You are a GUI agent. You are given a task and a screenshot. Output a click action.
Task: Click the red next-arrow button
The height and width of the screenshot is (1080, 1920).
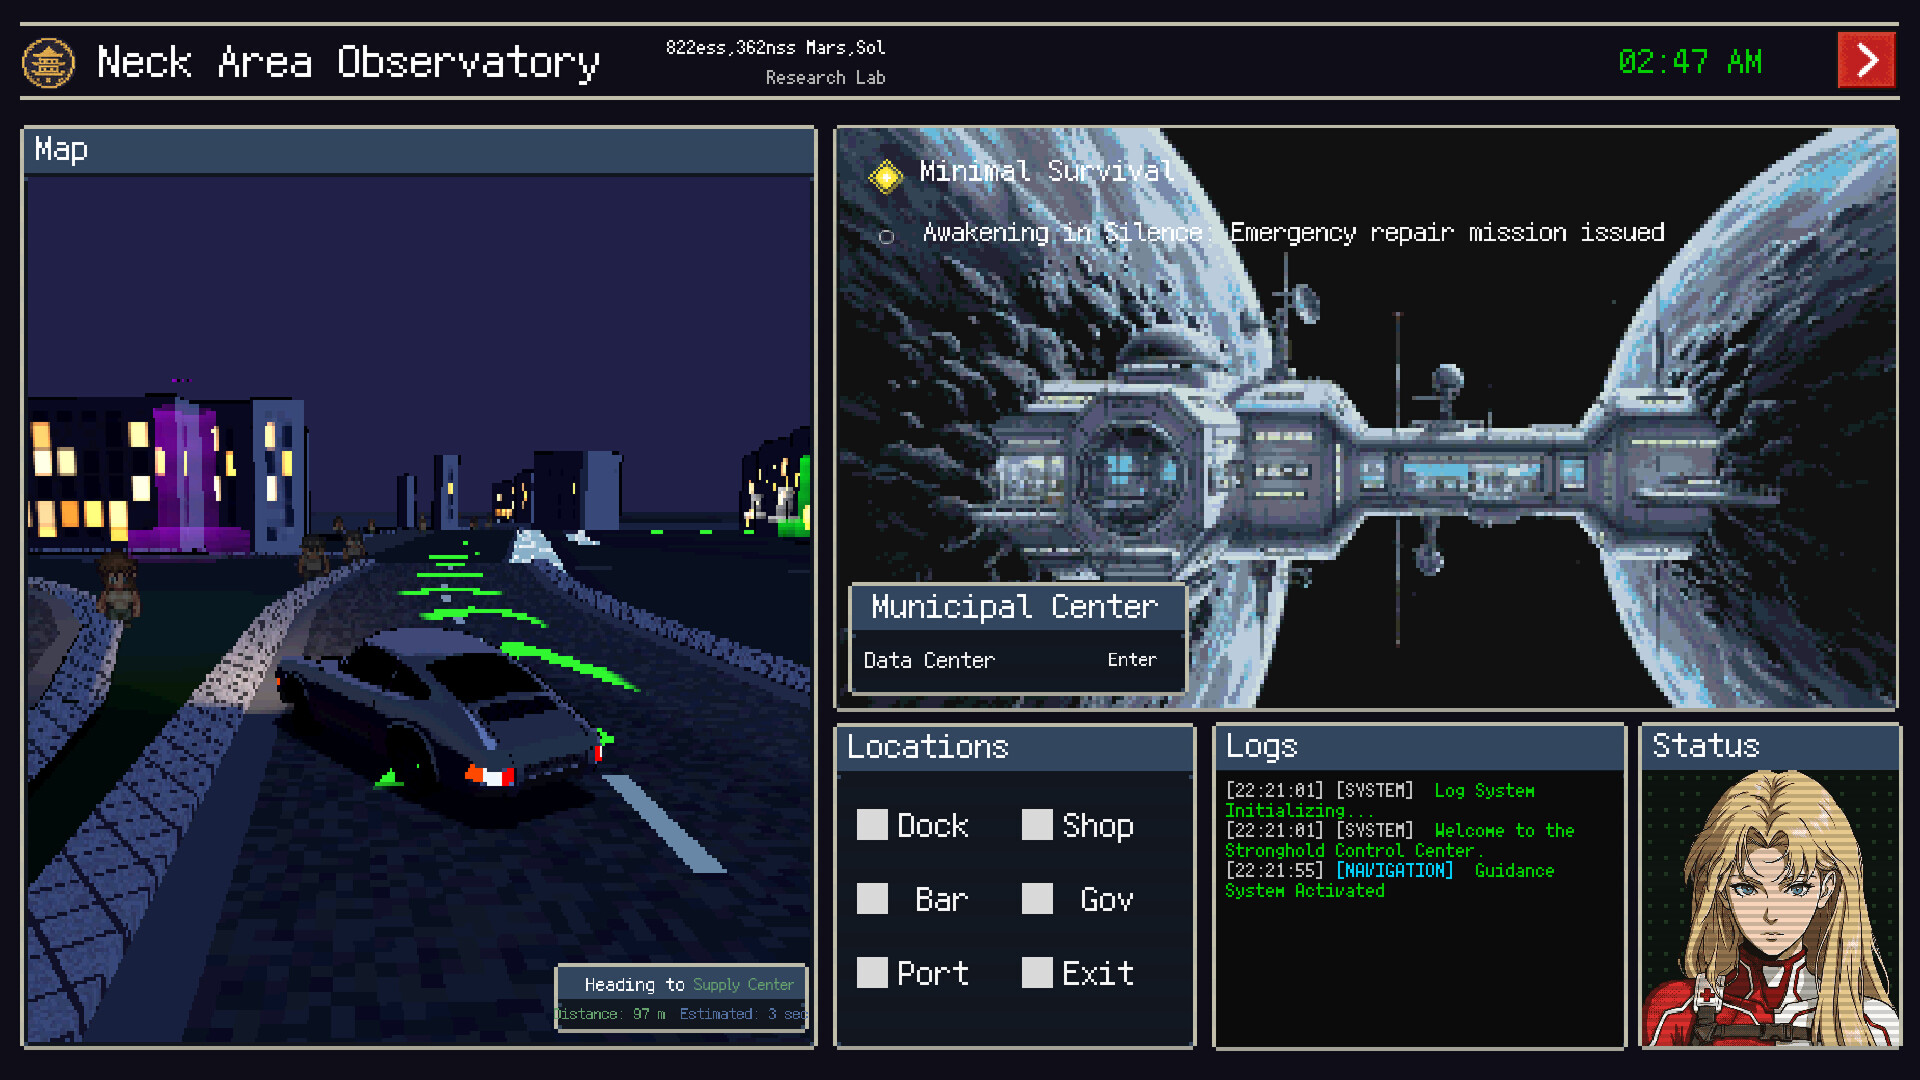click(x=1866, y=61)
